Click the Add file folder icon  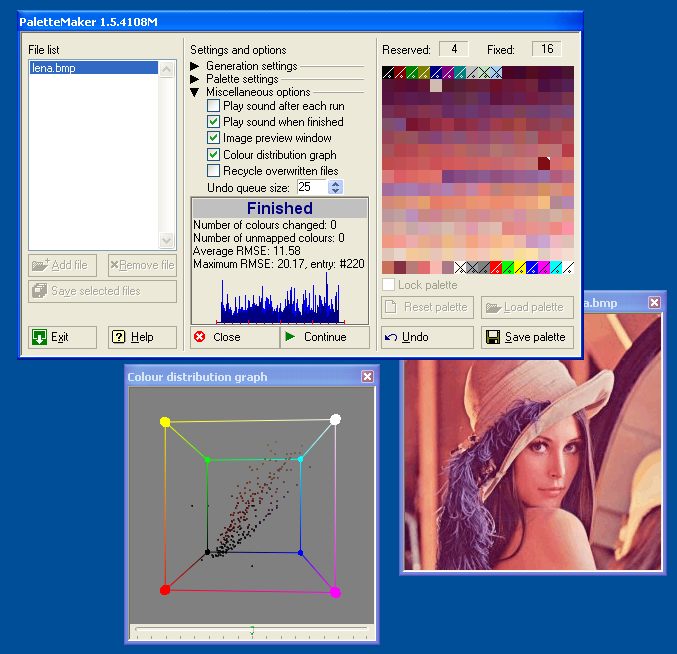click(x=41, y=265)
